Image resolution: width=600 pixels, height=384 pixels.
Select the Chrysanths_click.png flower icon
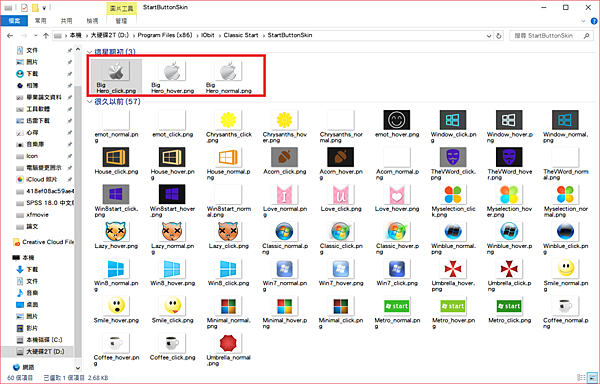(228, 120)
